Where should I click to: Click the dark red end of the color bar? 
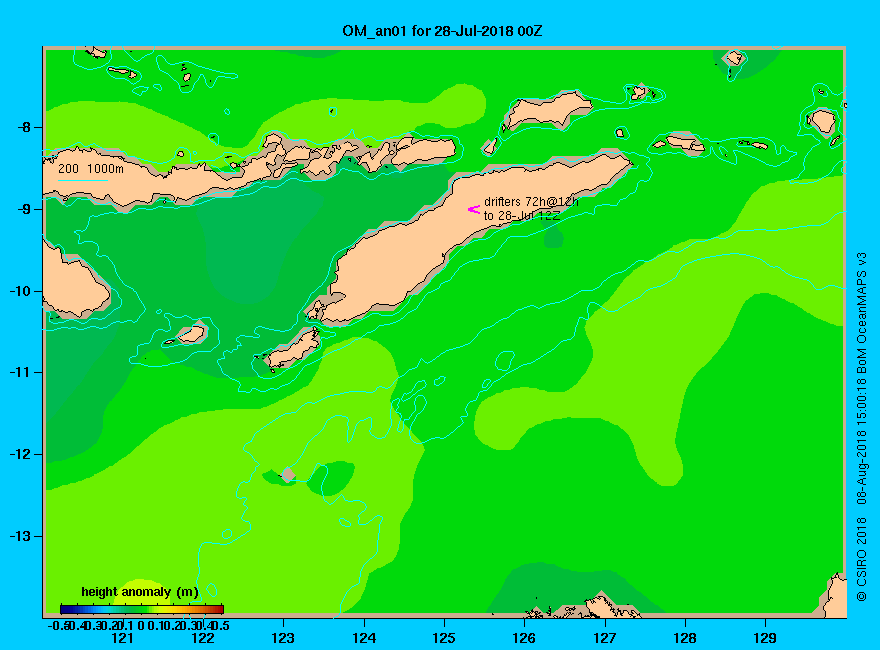[219, 609]
